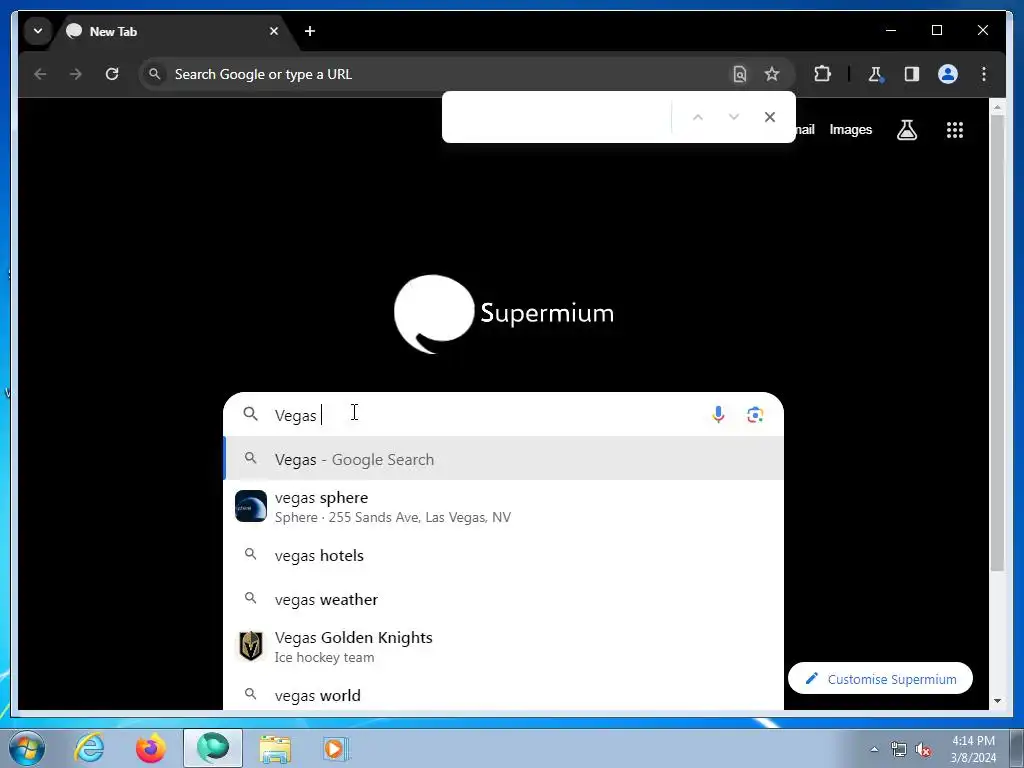Search by image with Lens icon
This screenshot has height=768, width=1024.
pos(755,415)
